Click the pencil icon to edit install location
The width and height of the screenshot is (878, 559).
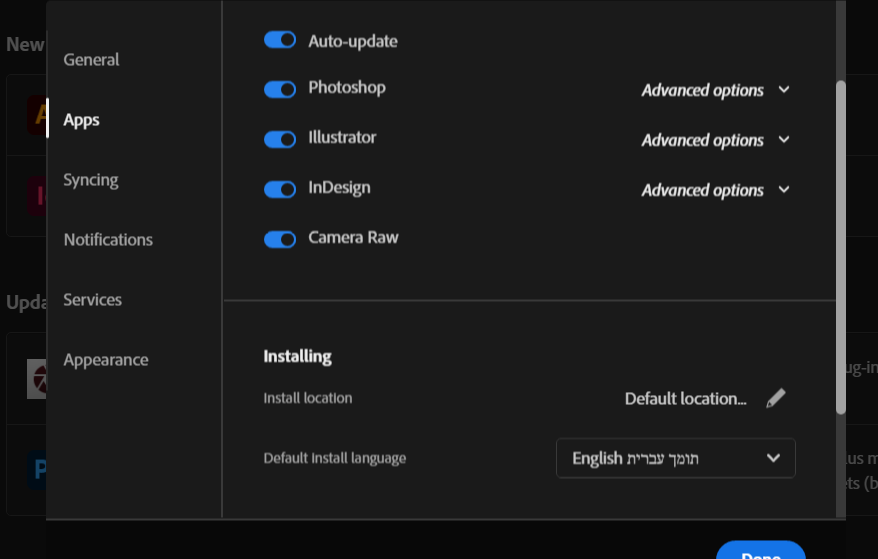click(x=775, y=399)
